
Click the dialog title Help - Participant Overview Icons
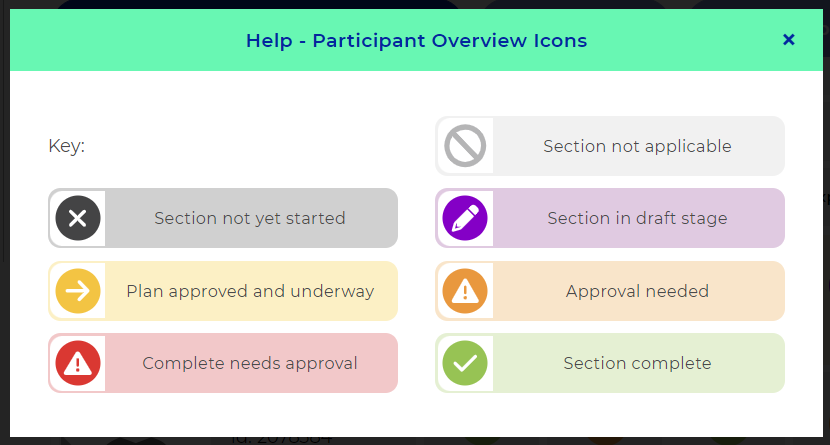pos(417,41)
